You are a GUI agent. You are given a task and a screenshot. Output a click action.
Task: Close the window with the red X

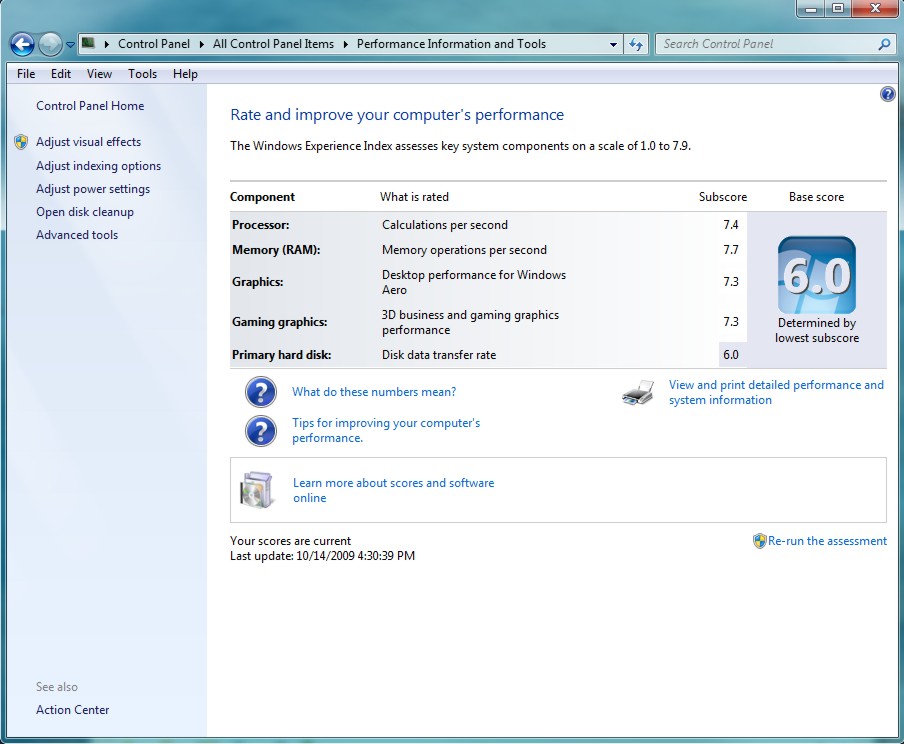point(875,8)
